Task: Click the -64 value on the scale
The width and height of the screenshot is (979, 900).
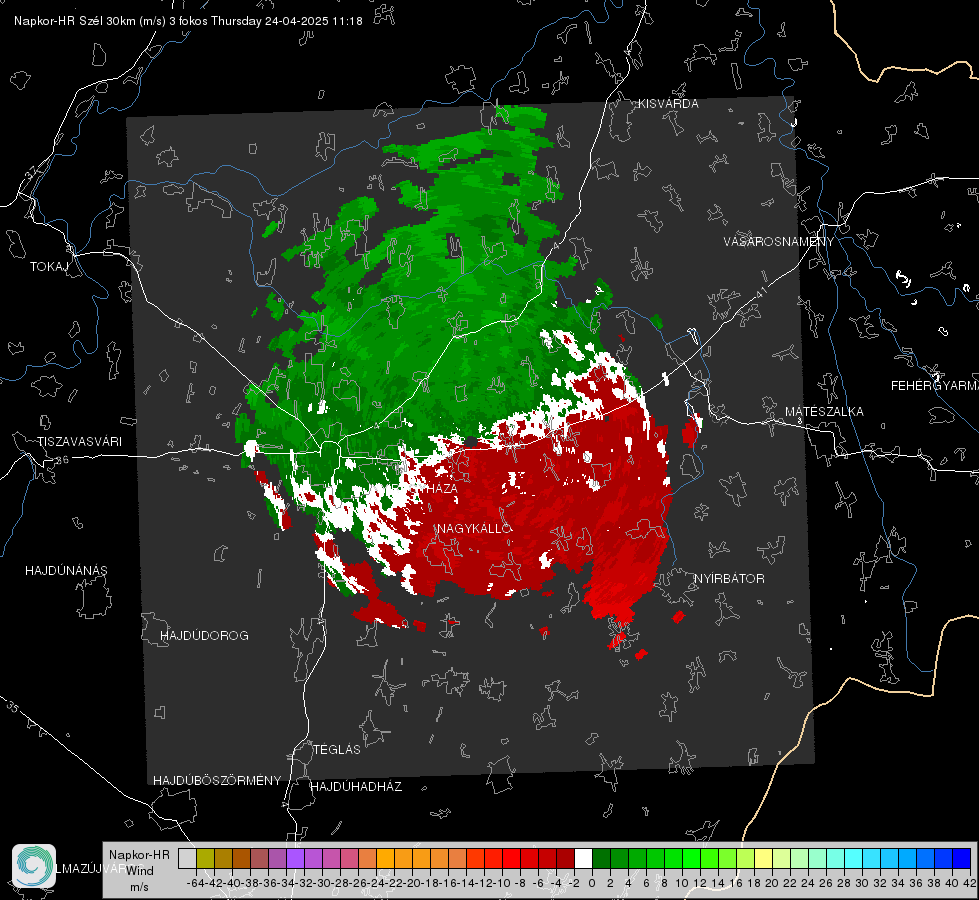Action: click(x=195, y=883)
